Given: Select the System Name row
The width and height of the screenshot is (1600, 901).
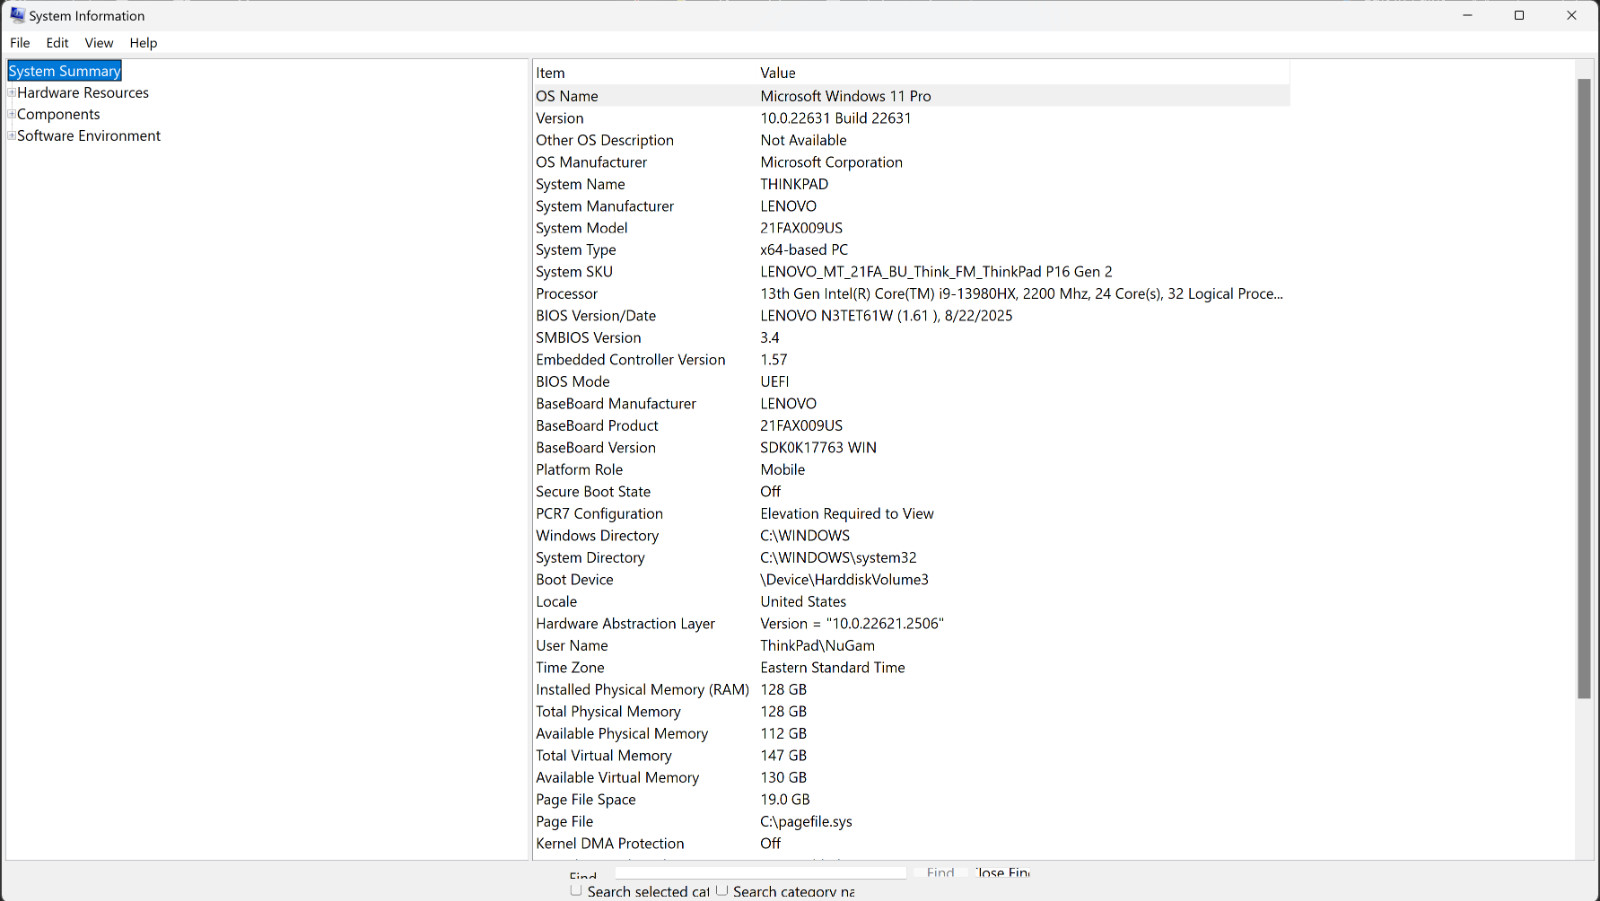Looking at the screenshot, I should tap(911, 184).
